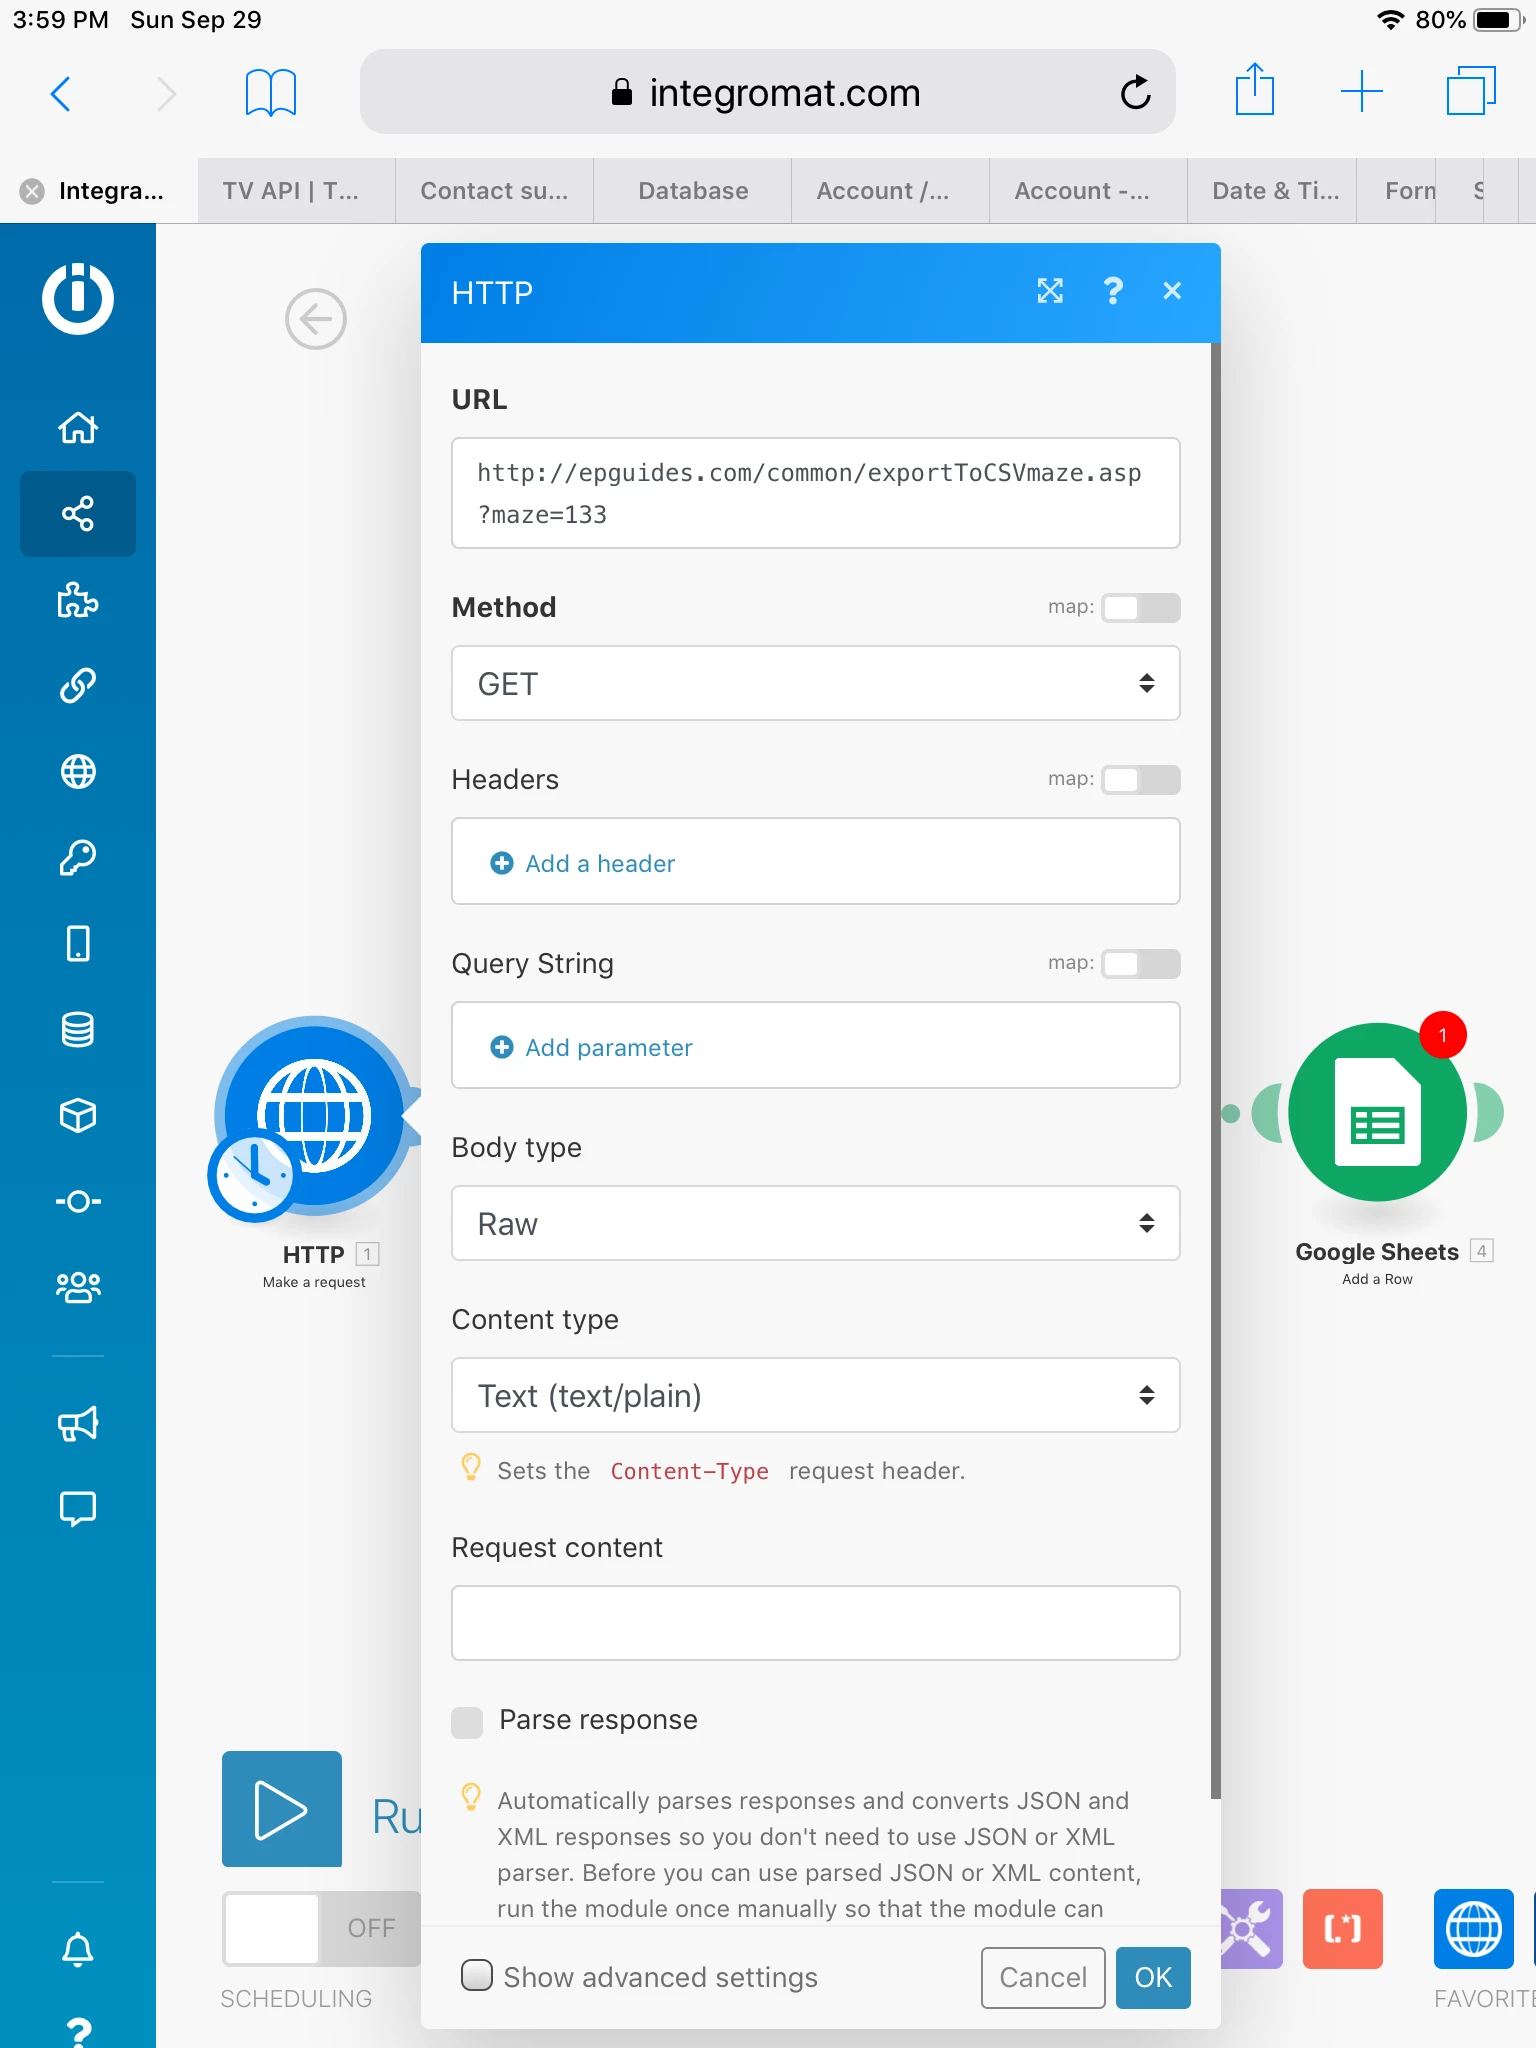Viewport: 1536px width, 2048px height.
Task: Expand HTTP dialog to full screen
Action: coord(1050,291)
